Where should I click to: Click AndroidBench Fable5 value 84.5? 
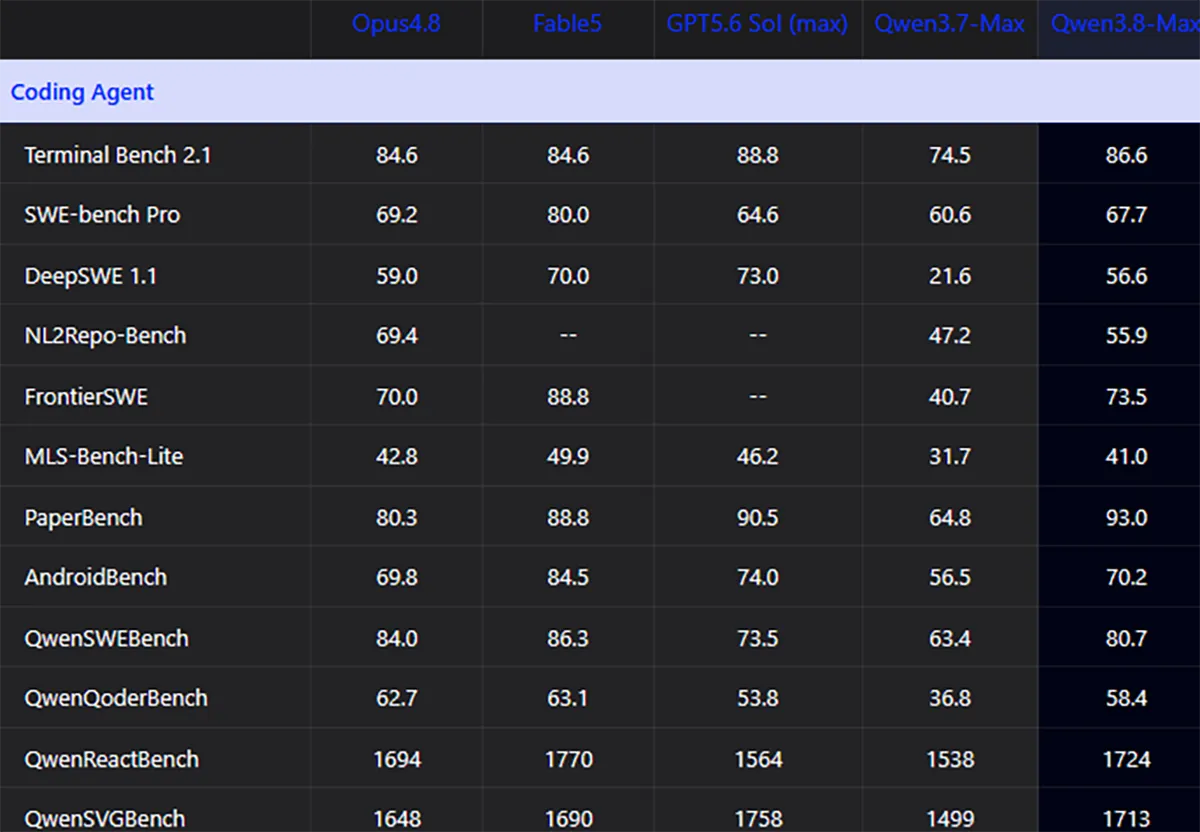tap(568, 578)
